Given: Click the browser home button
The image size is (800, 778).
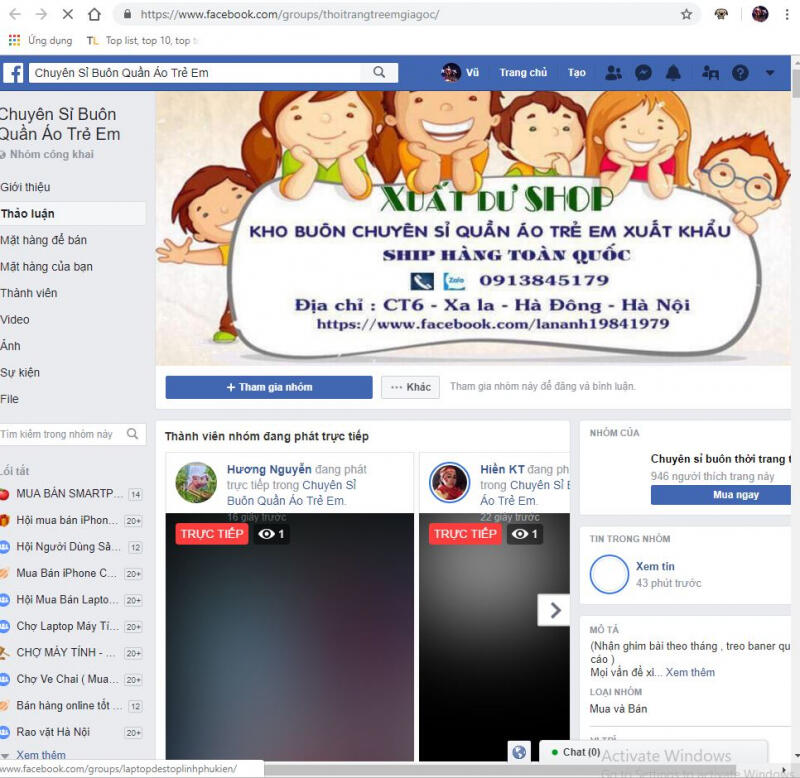Looking at the screenshot, I should point(94,15).
